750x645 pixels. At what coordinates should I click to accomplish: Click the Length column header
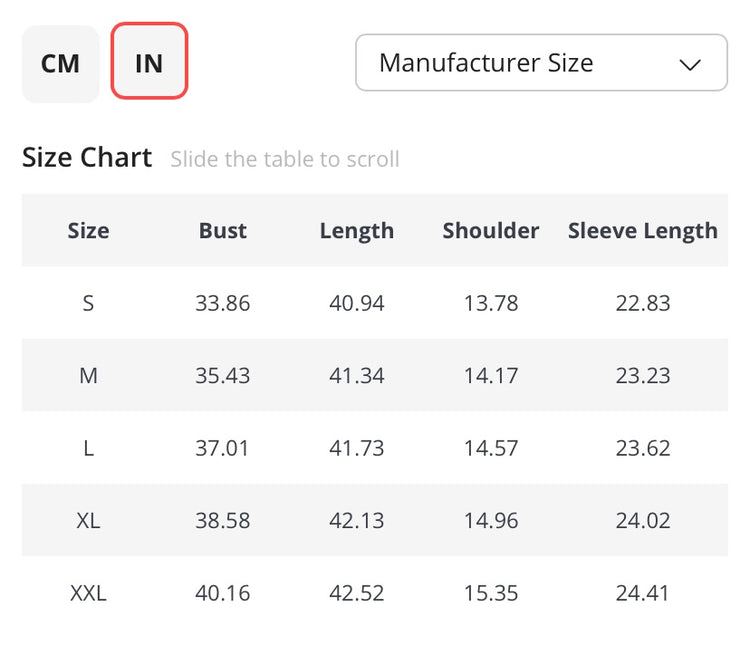[x=357, y=230]
